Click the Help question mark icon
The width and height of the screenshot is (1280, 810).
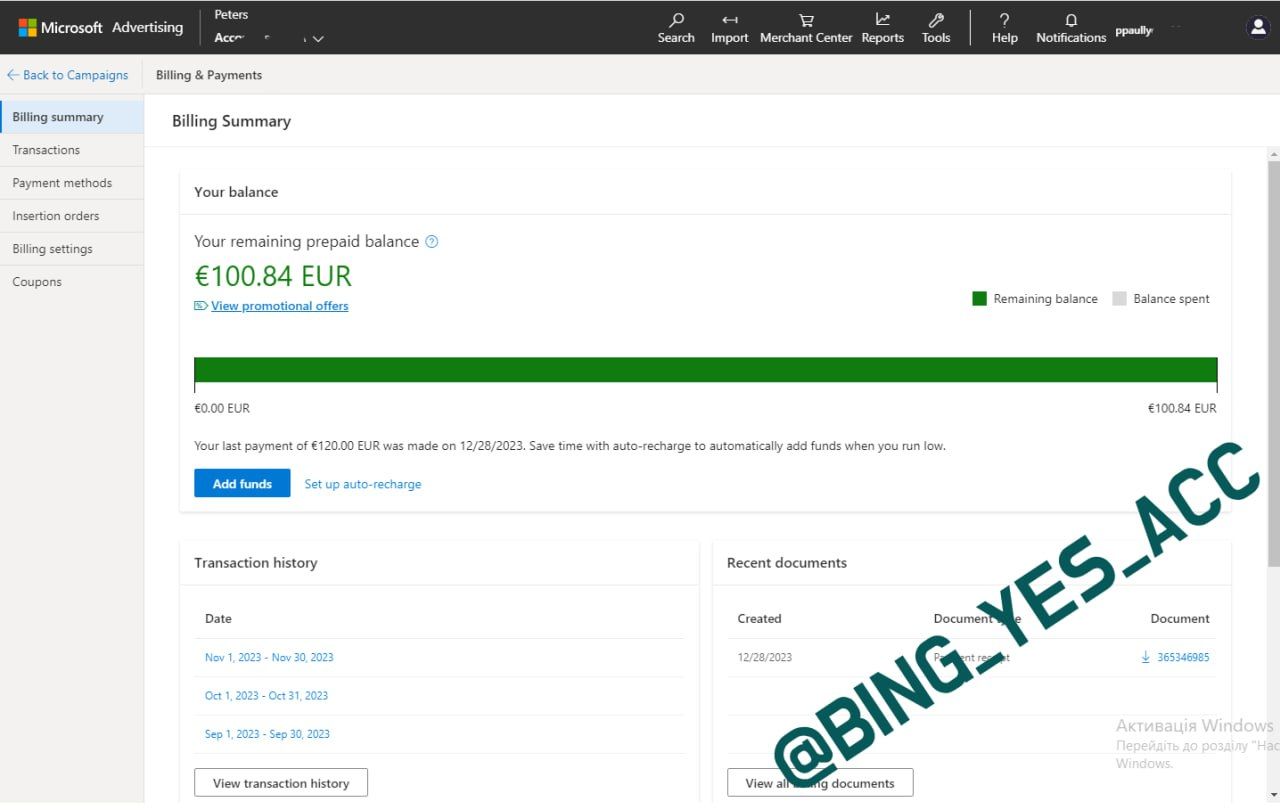pyautogui.click(x=1004, y=20)
